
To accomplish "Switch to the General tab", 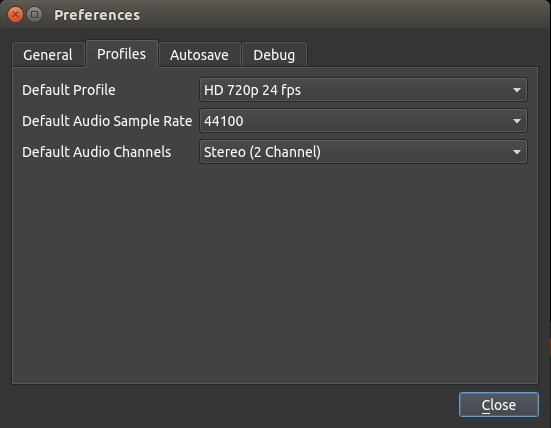I will (x=48, y=55).
